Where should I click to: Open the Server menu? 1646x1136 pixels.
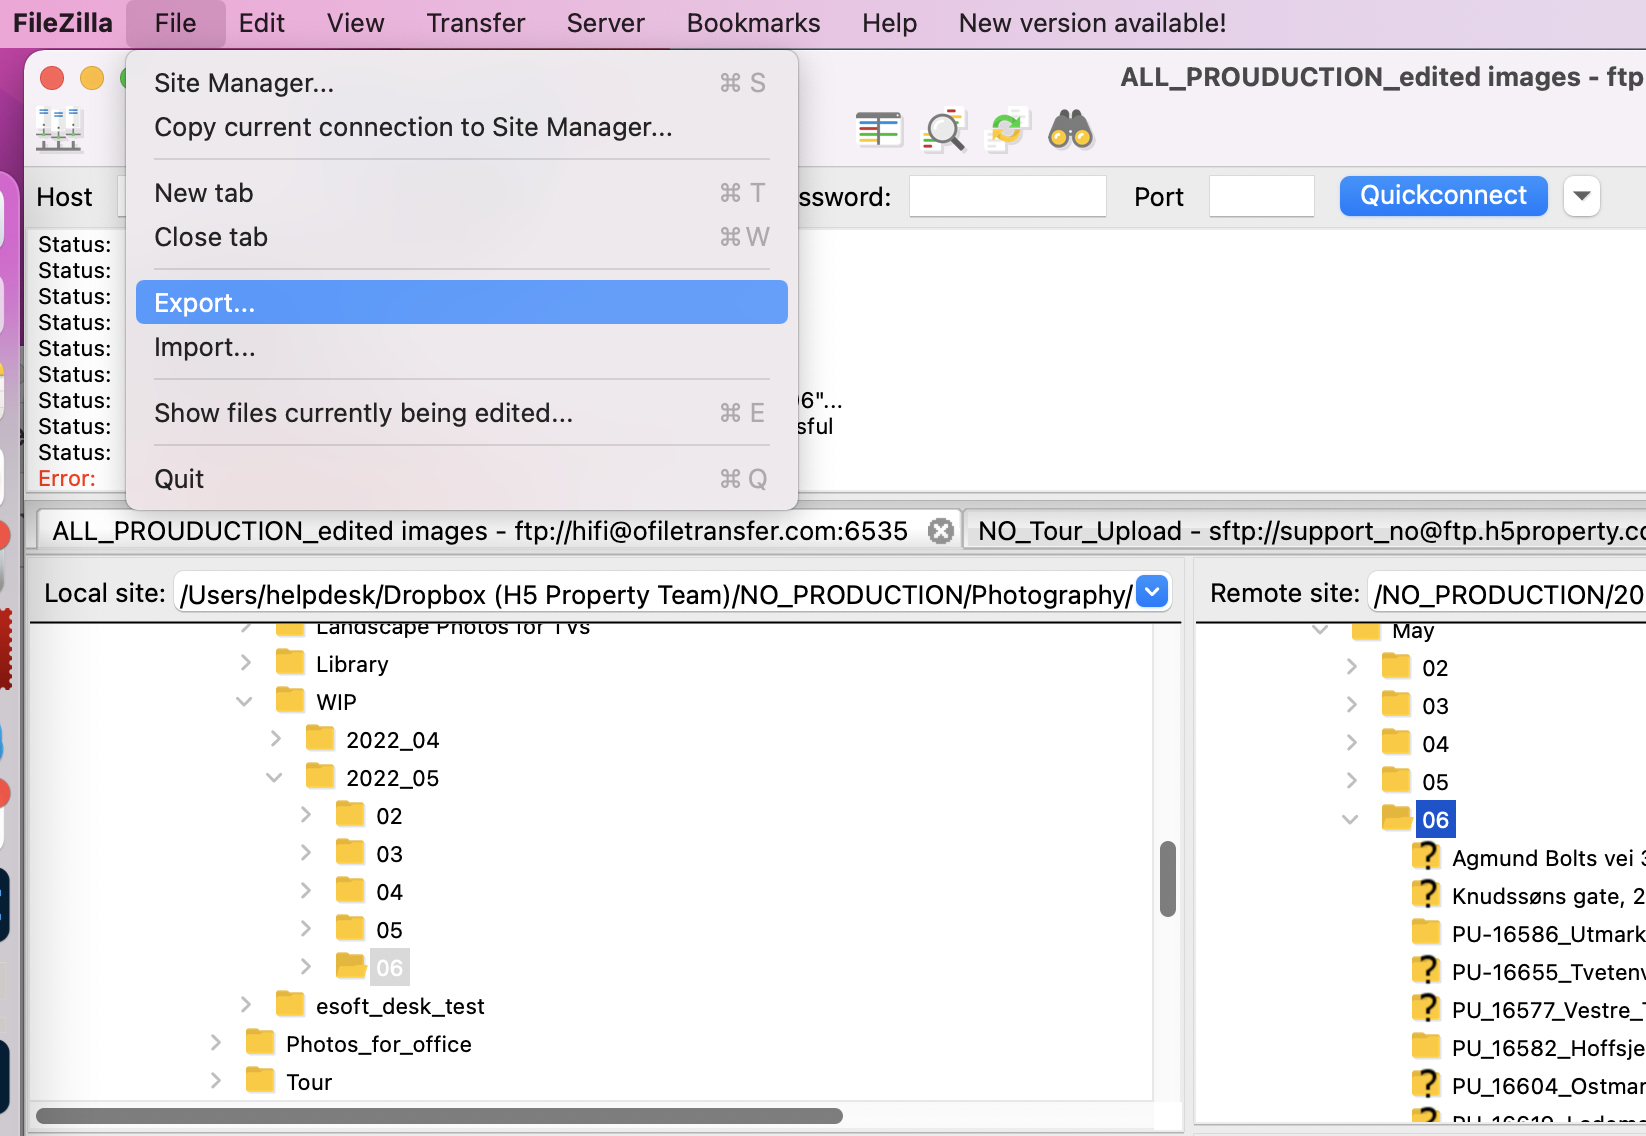click(x=606, y=23)
